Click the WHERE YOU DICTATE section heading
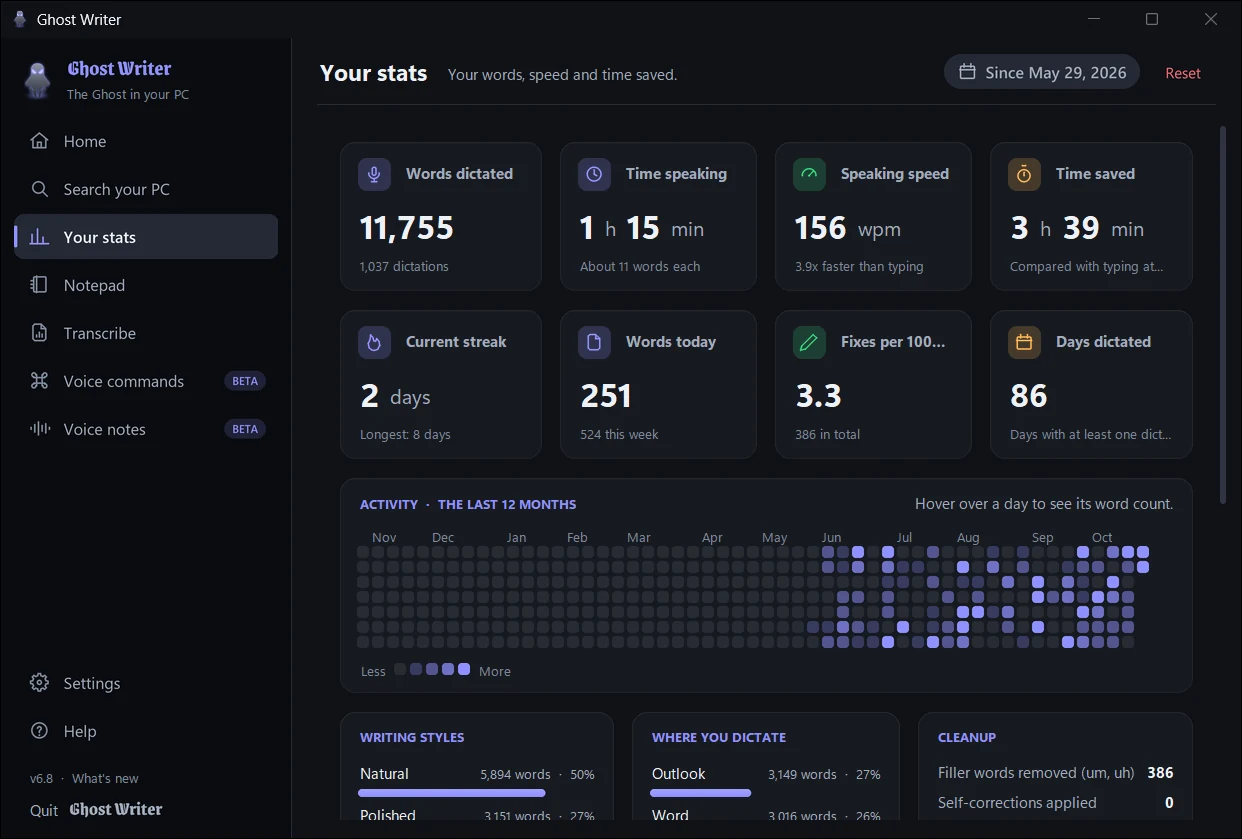Screen dimensions: 1242x839 point(719,737)
